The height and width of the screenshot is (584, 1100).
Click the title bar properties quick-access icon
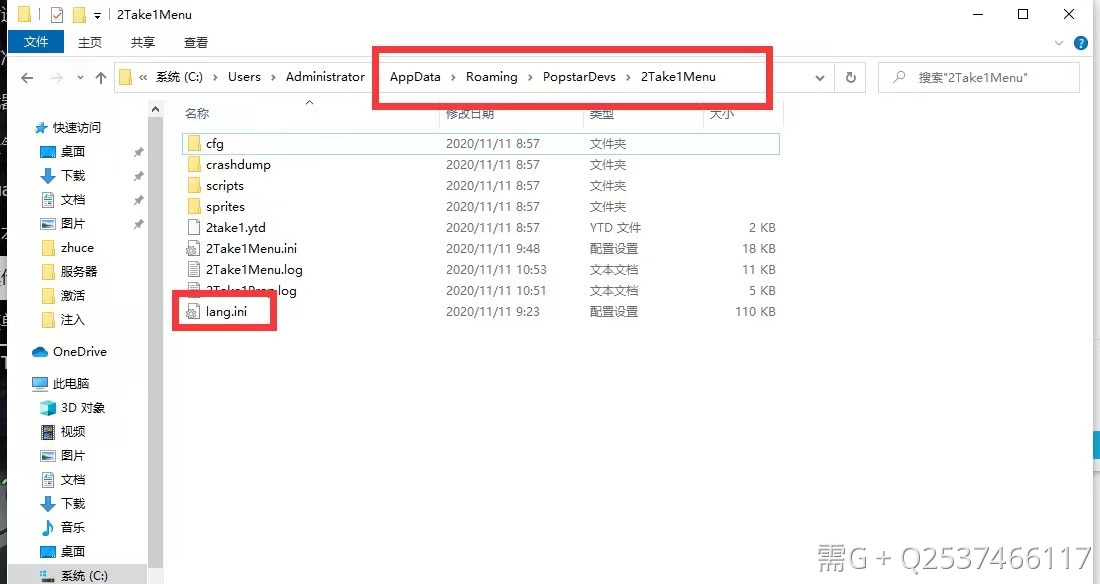pyautogui.click(x=57, y=15)
